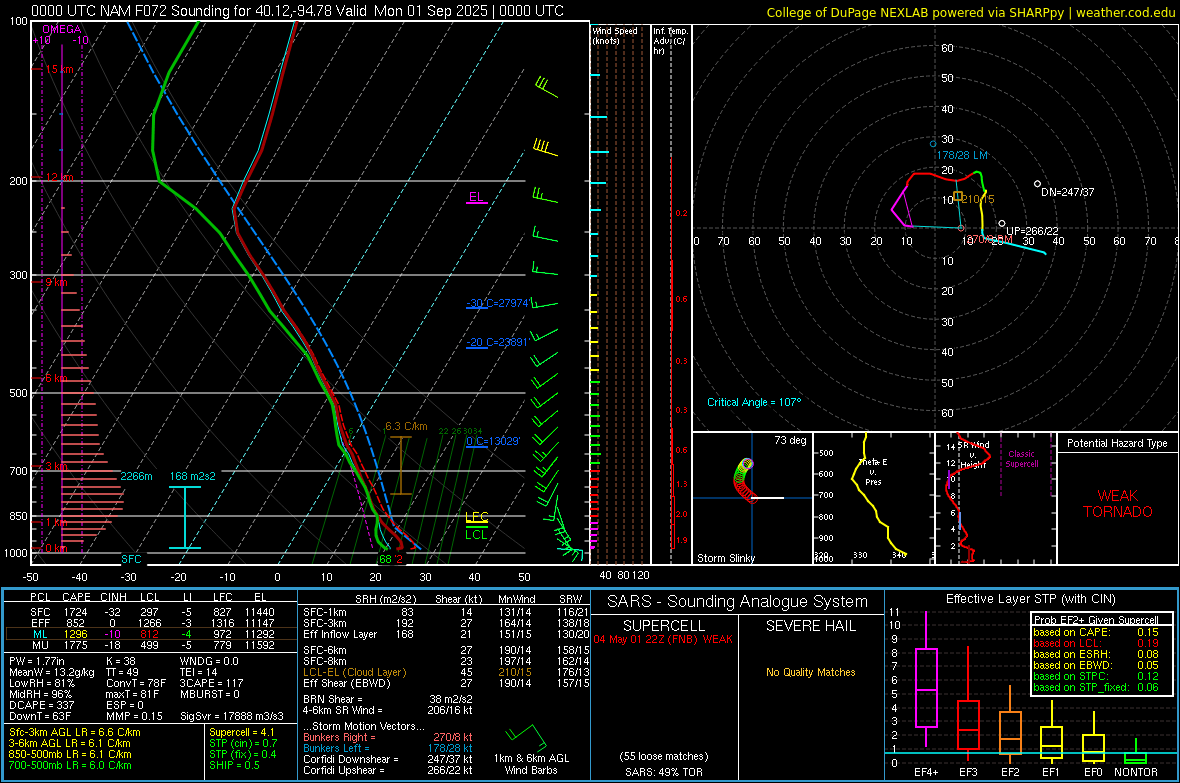Click the No Quality Matches text
The width and height of the screenshot is (1180, 783).
810,672
